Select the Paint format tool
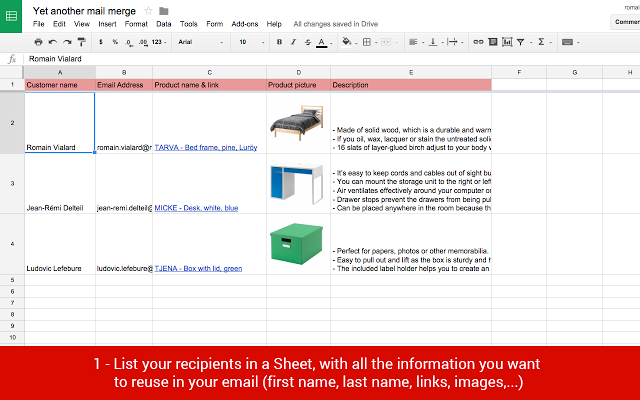Viewport: 640px width, 400px height. point(82,42)
